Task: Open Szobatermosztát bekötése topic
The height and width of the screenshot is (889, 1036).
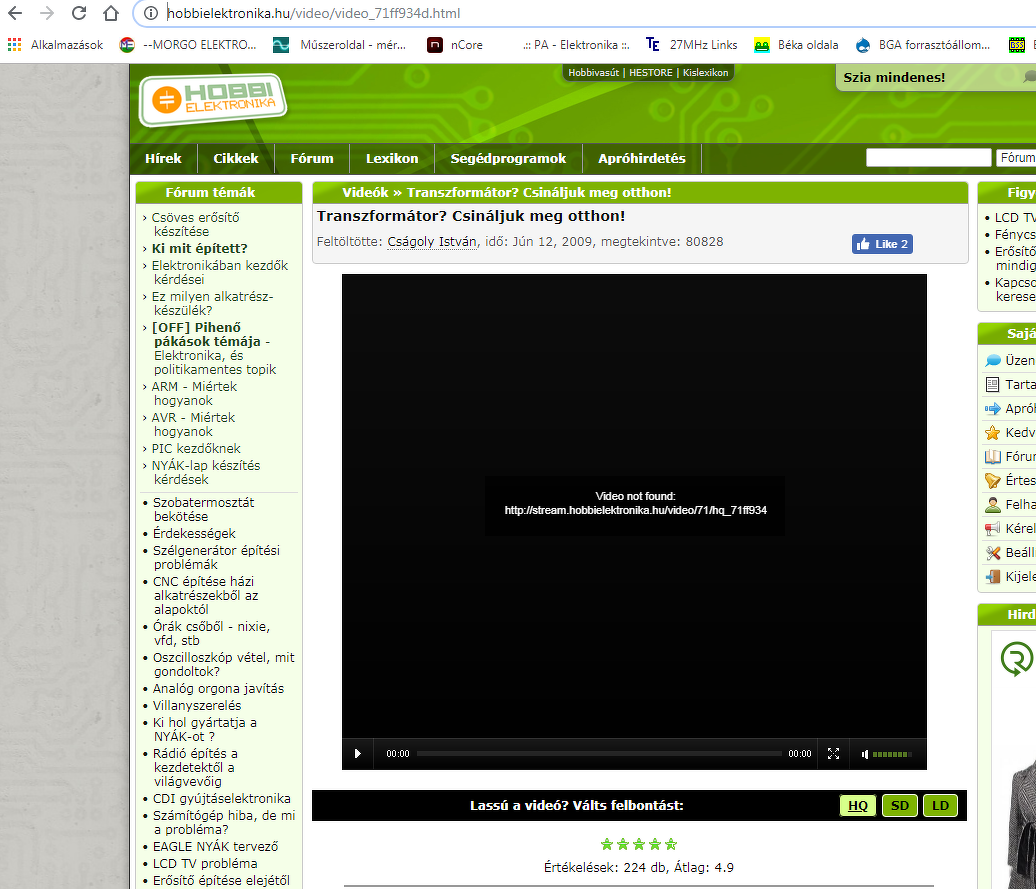Action: point(204,509)
